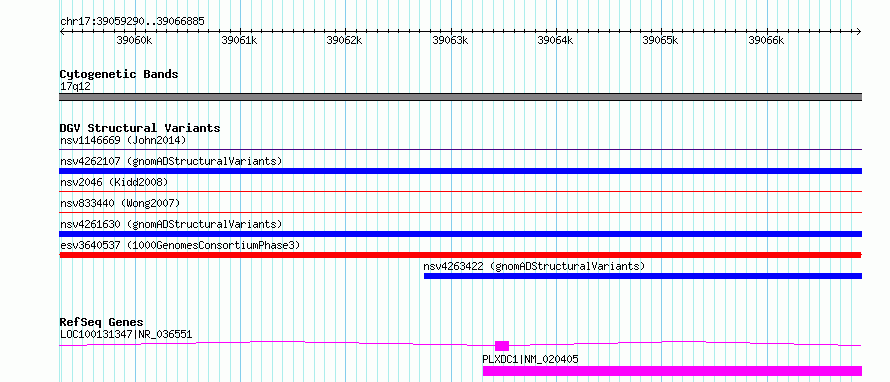The image size is (890, 382).
Task: Click the left arrowhead of the ruler
Action: [x=62, y=32]
